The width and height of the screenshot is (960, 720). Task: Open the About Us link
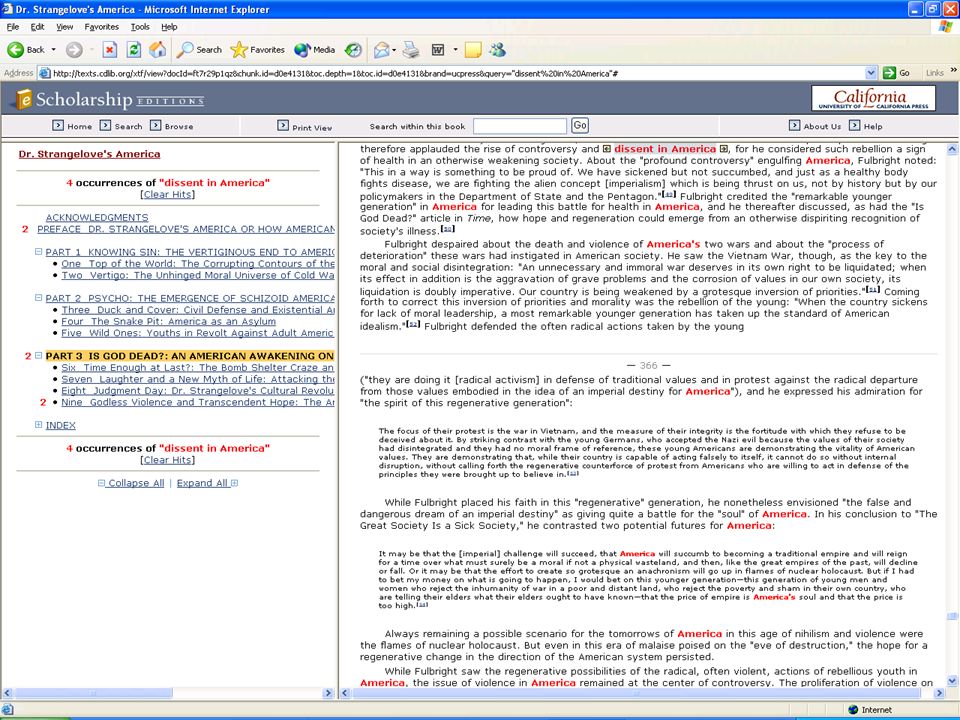pyautogui.click(x=815, y=126)
